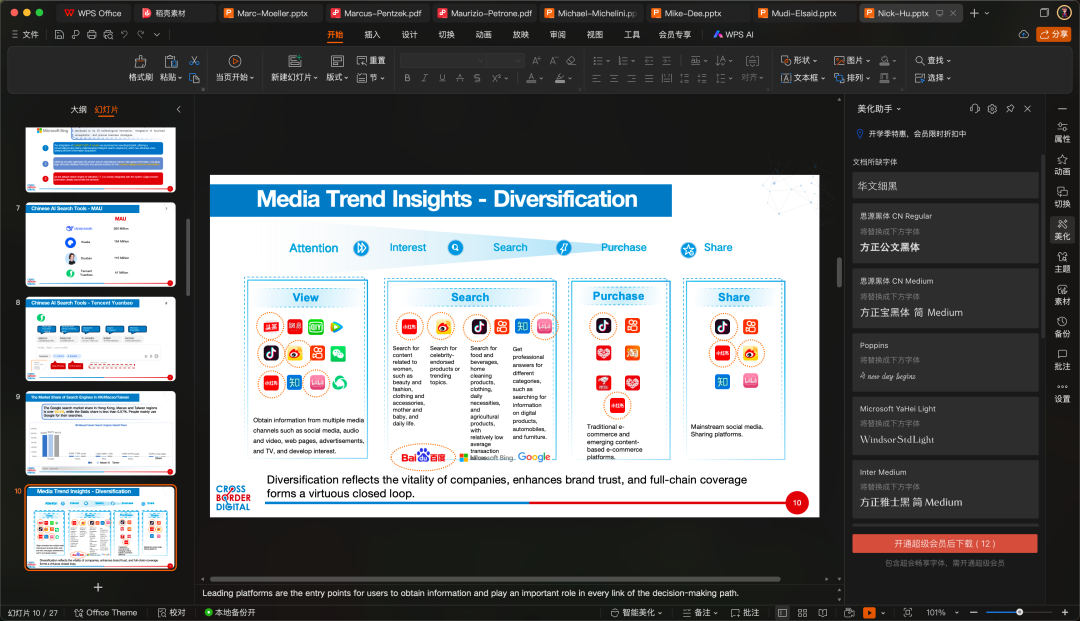Click the headset support icon in 美化助手 panel
The height and width of the screenshot is (621, 1080).
(x=974, y=109)
